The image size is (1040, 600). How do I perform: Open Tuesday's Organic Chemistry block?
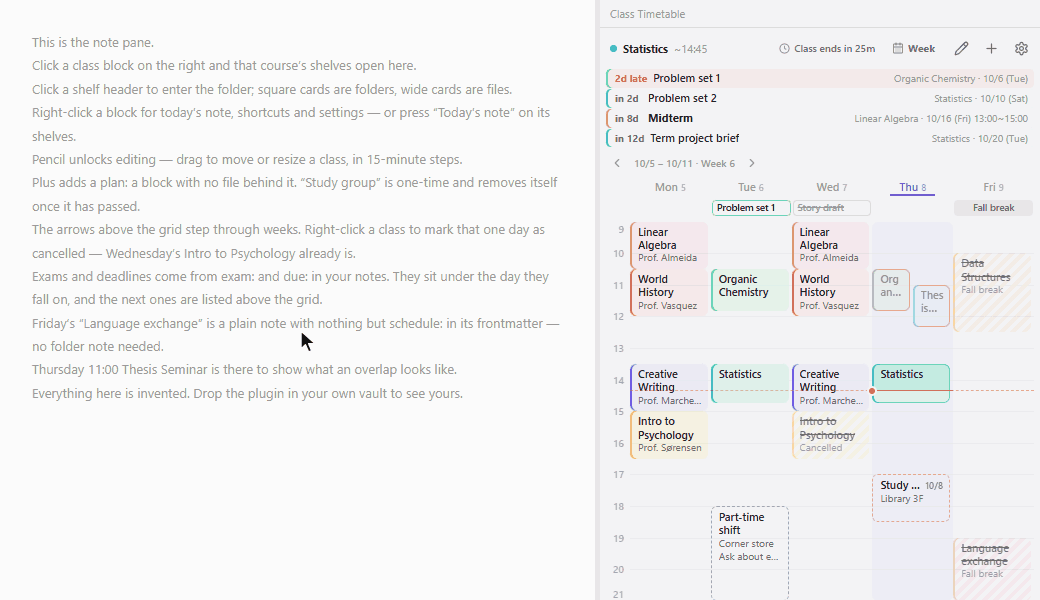[x=749, y=290]
